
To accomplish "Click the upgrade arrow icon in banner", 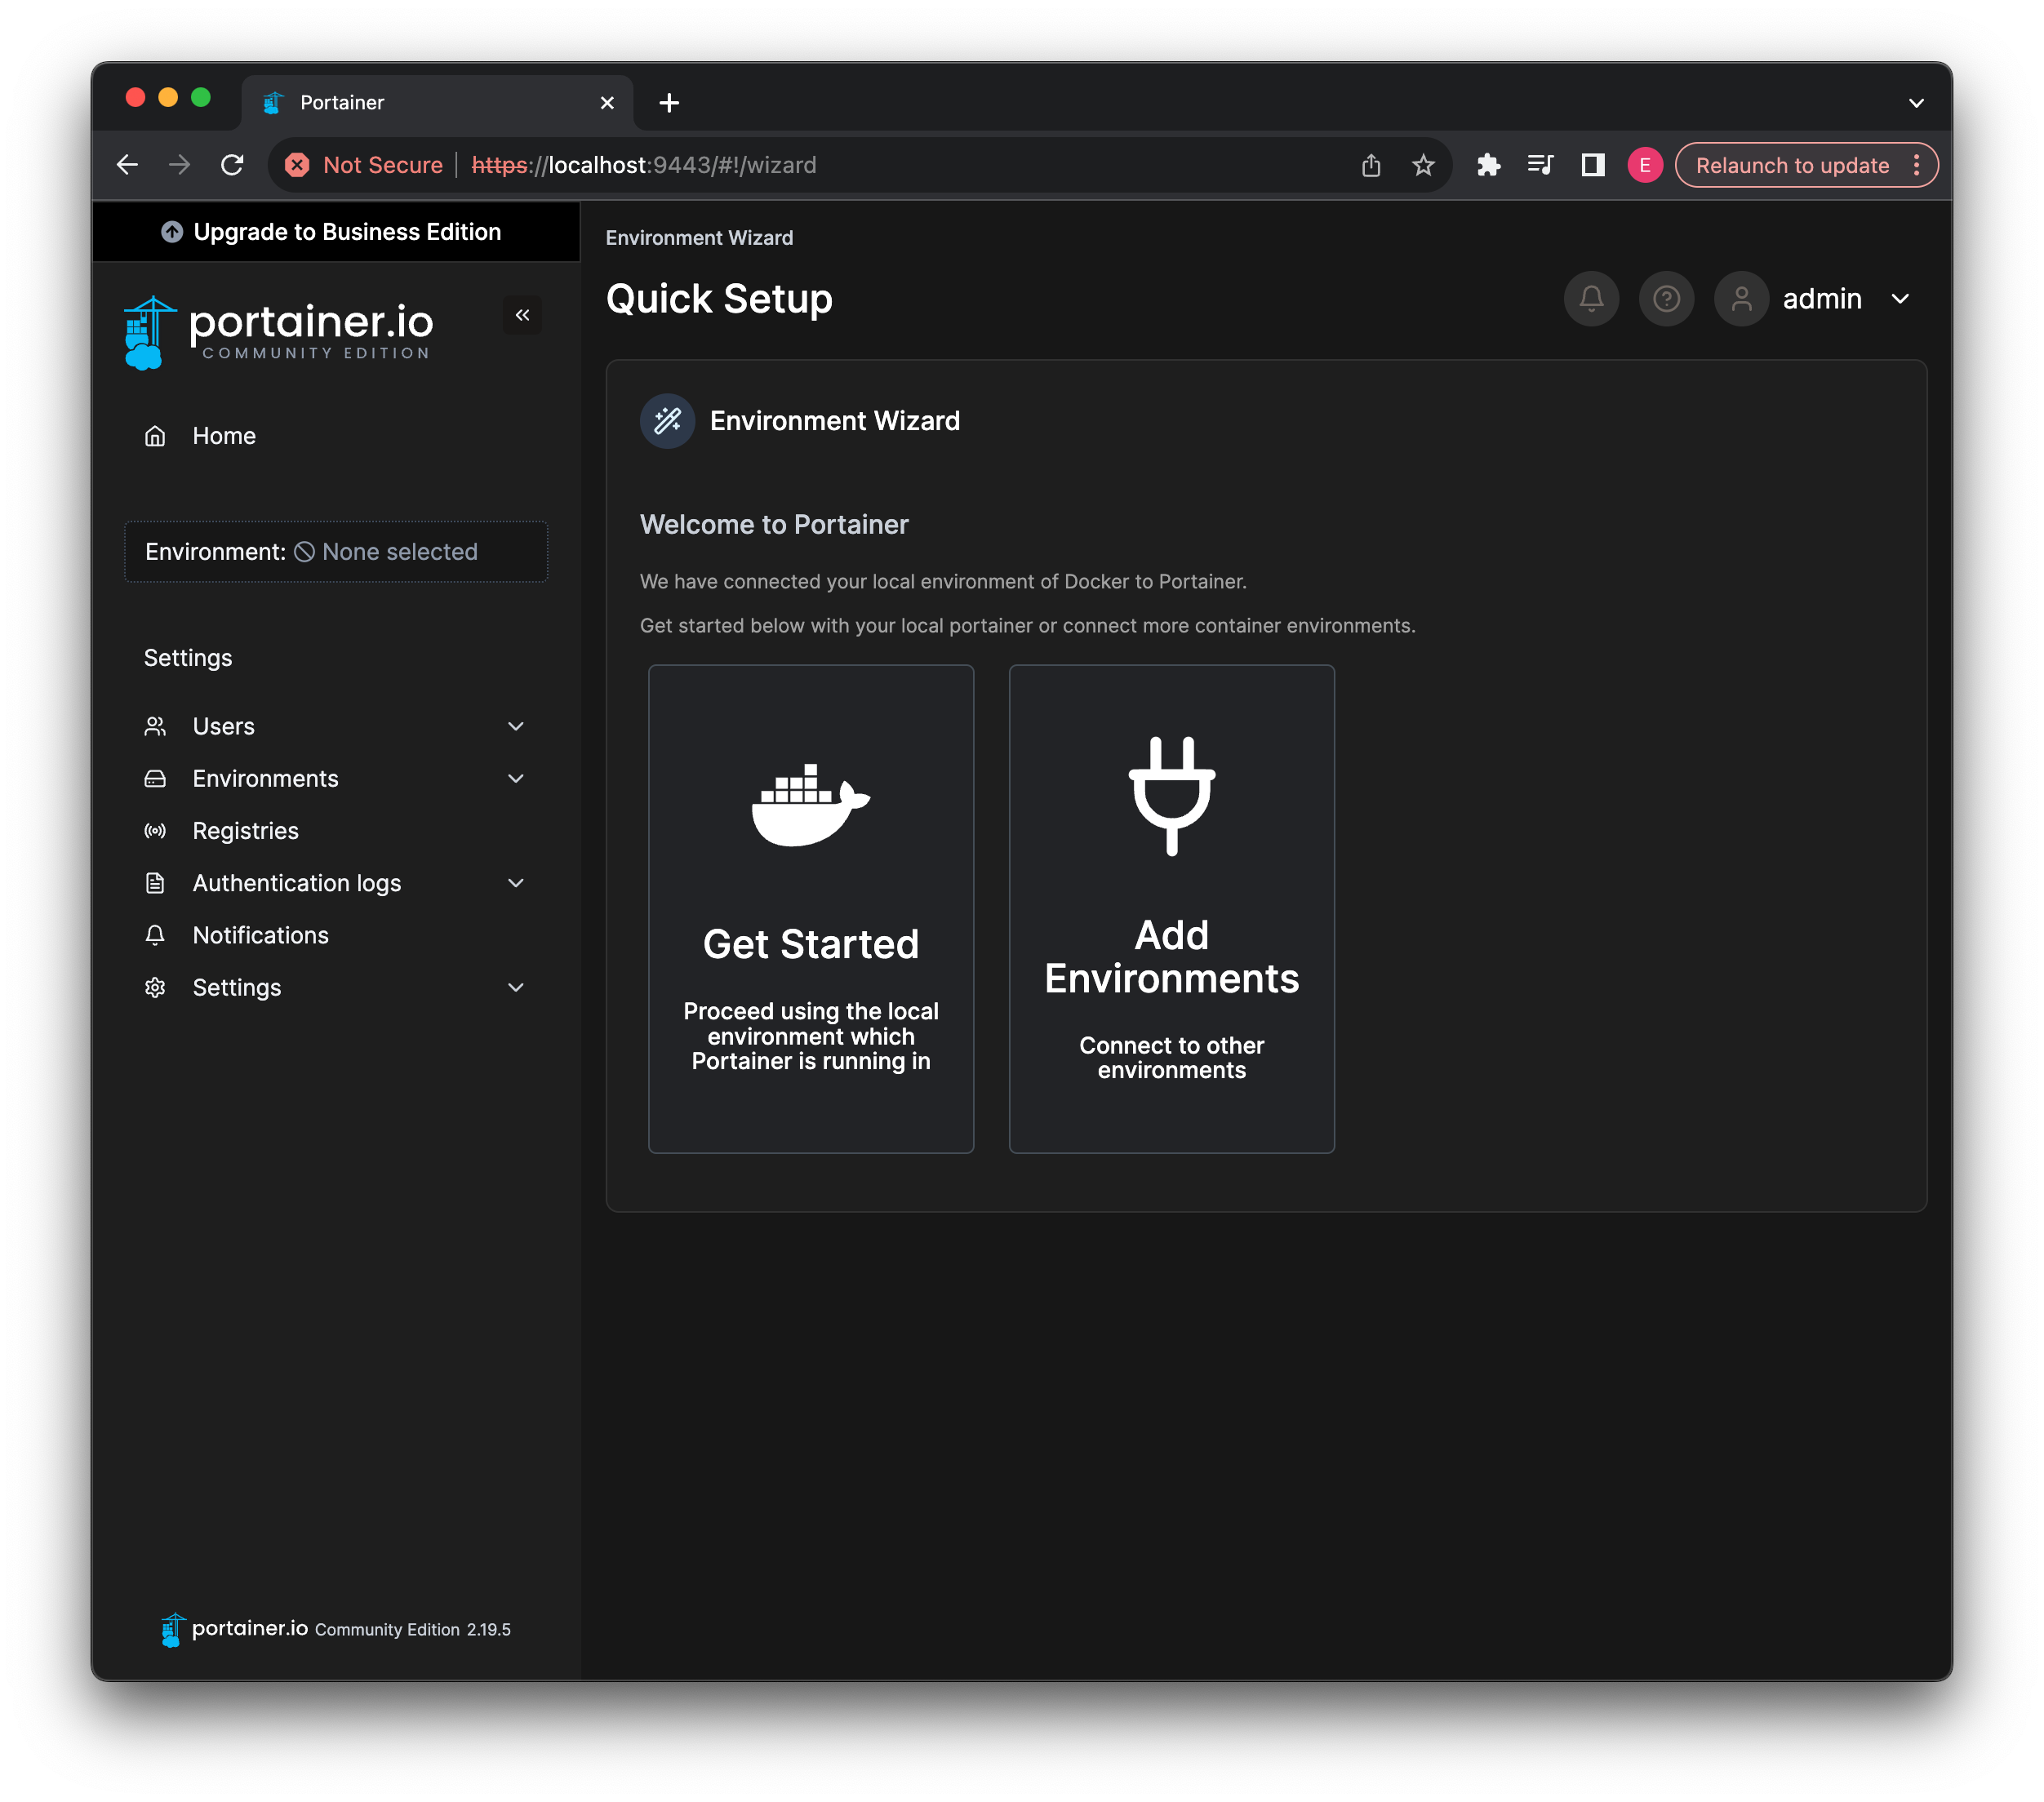I will click(x=172, y=232).
